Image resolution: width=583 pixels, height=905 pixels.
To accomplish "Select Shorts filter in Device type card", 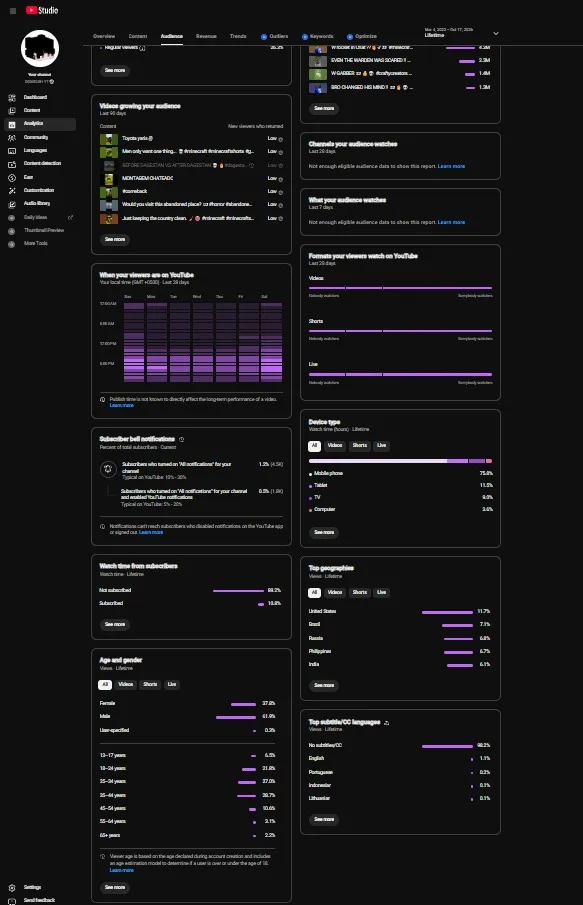I will (x=360, y=446).
